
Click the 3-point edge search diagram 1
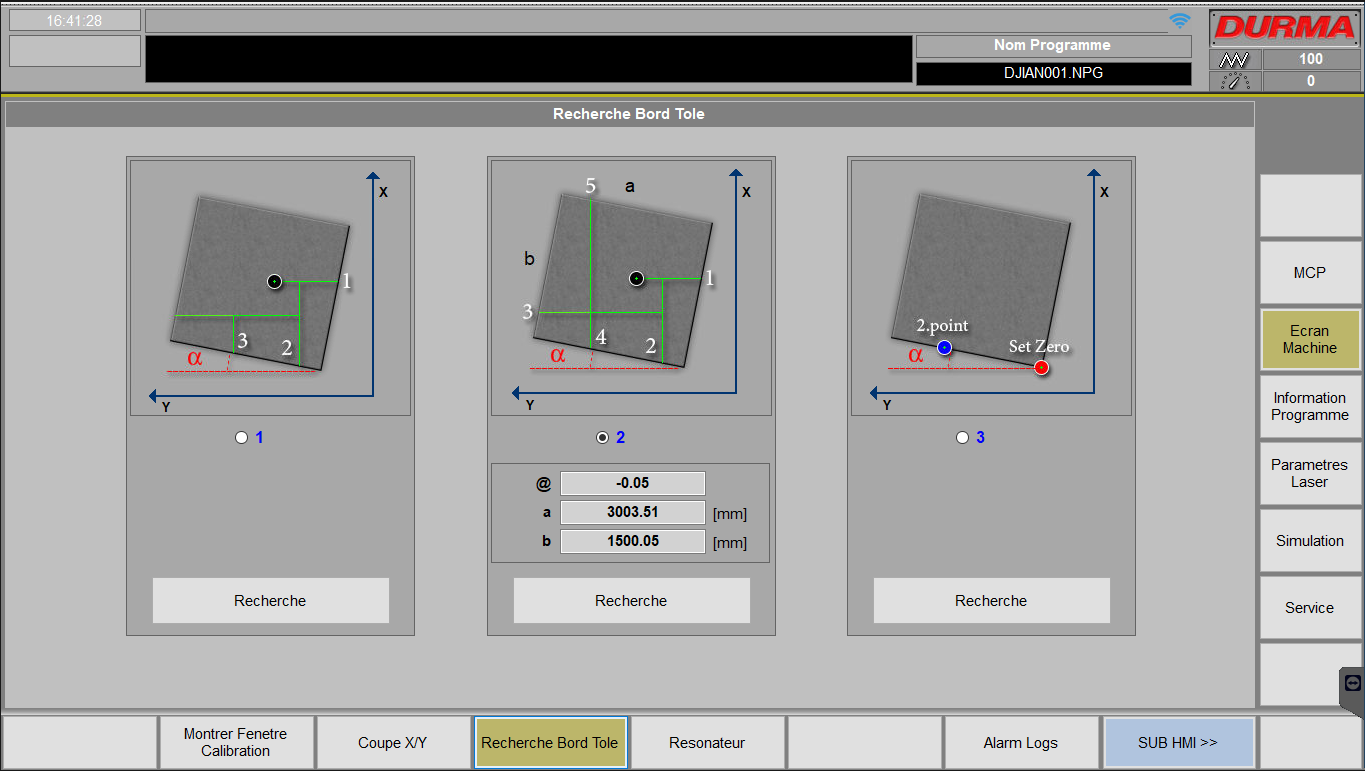pyautogui.click(x=270, y=287)
